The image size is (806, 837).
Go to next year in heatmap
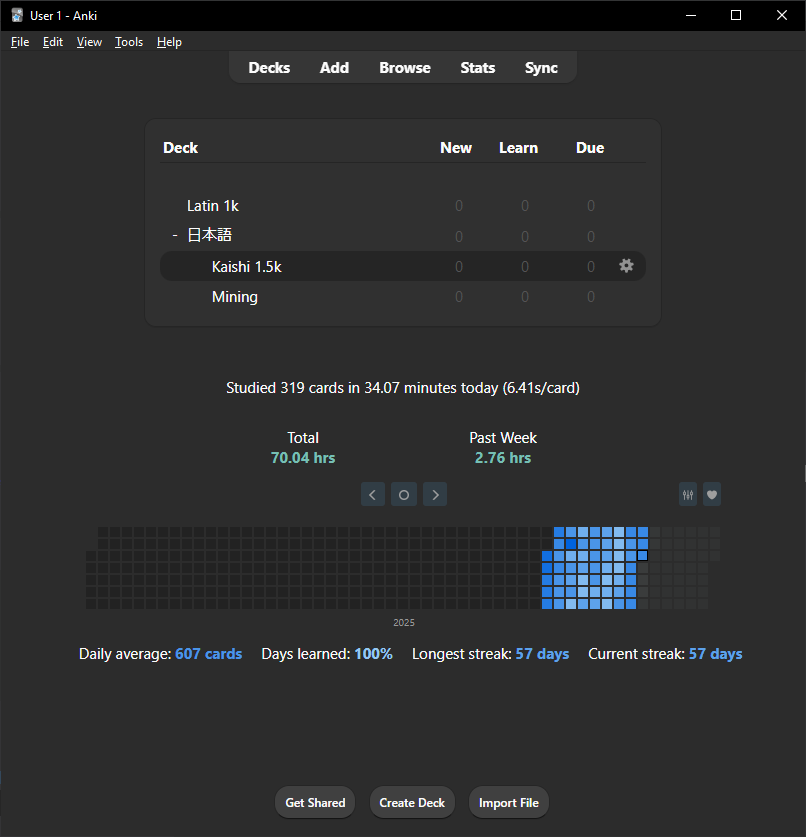pos(435,494)
